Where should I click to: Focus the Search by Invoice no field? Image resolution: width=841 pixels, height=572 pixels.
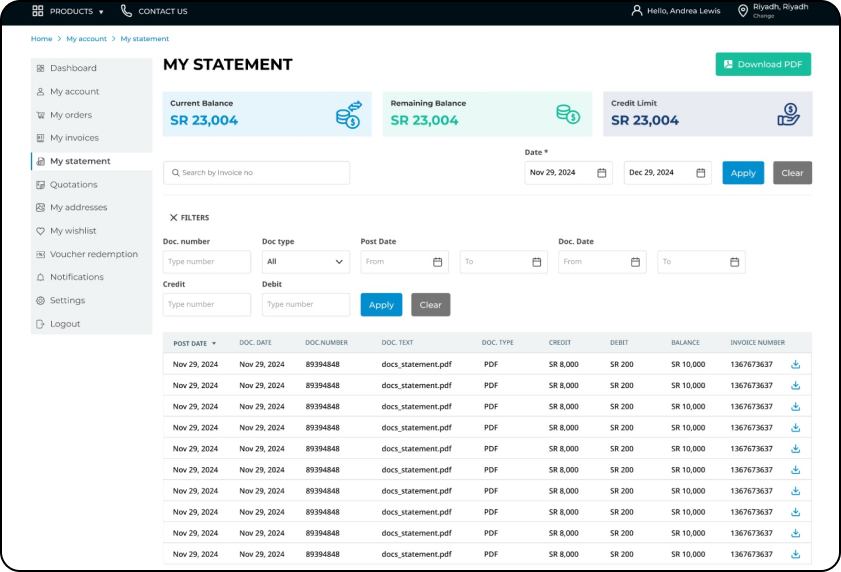[x=256, y=173]
